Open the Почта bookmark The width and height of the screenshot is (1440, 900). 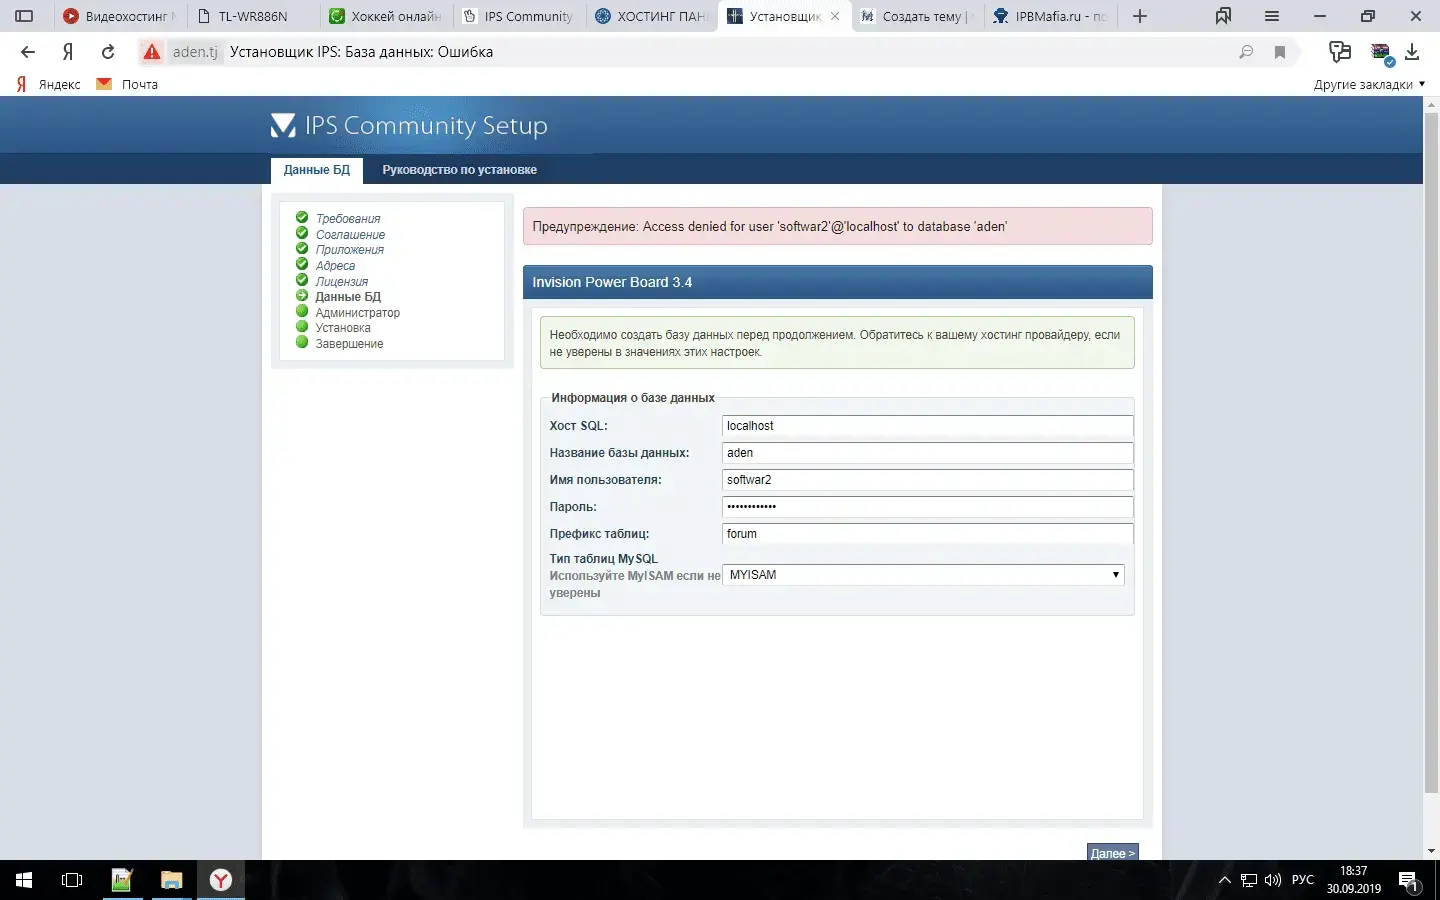tap(127, 84)
